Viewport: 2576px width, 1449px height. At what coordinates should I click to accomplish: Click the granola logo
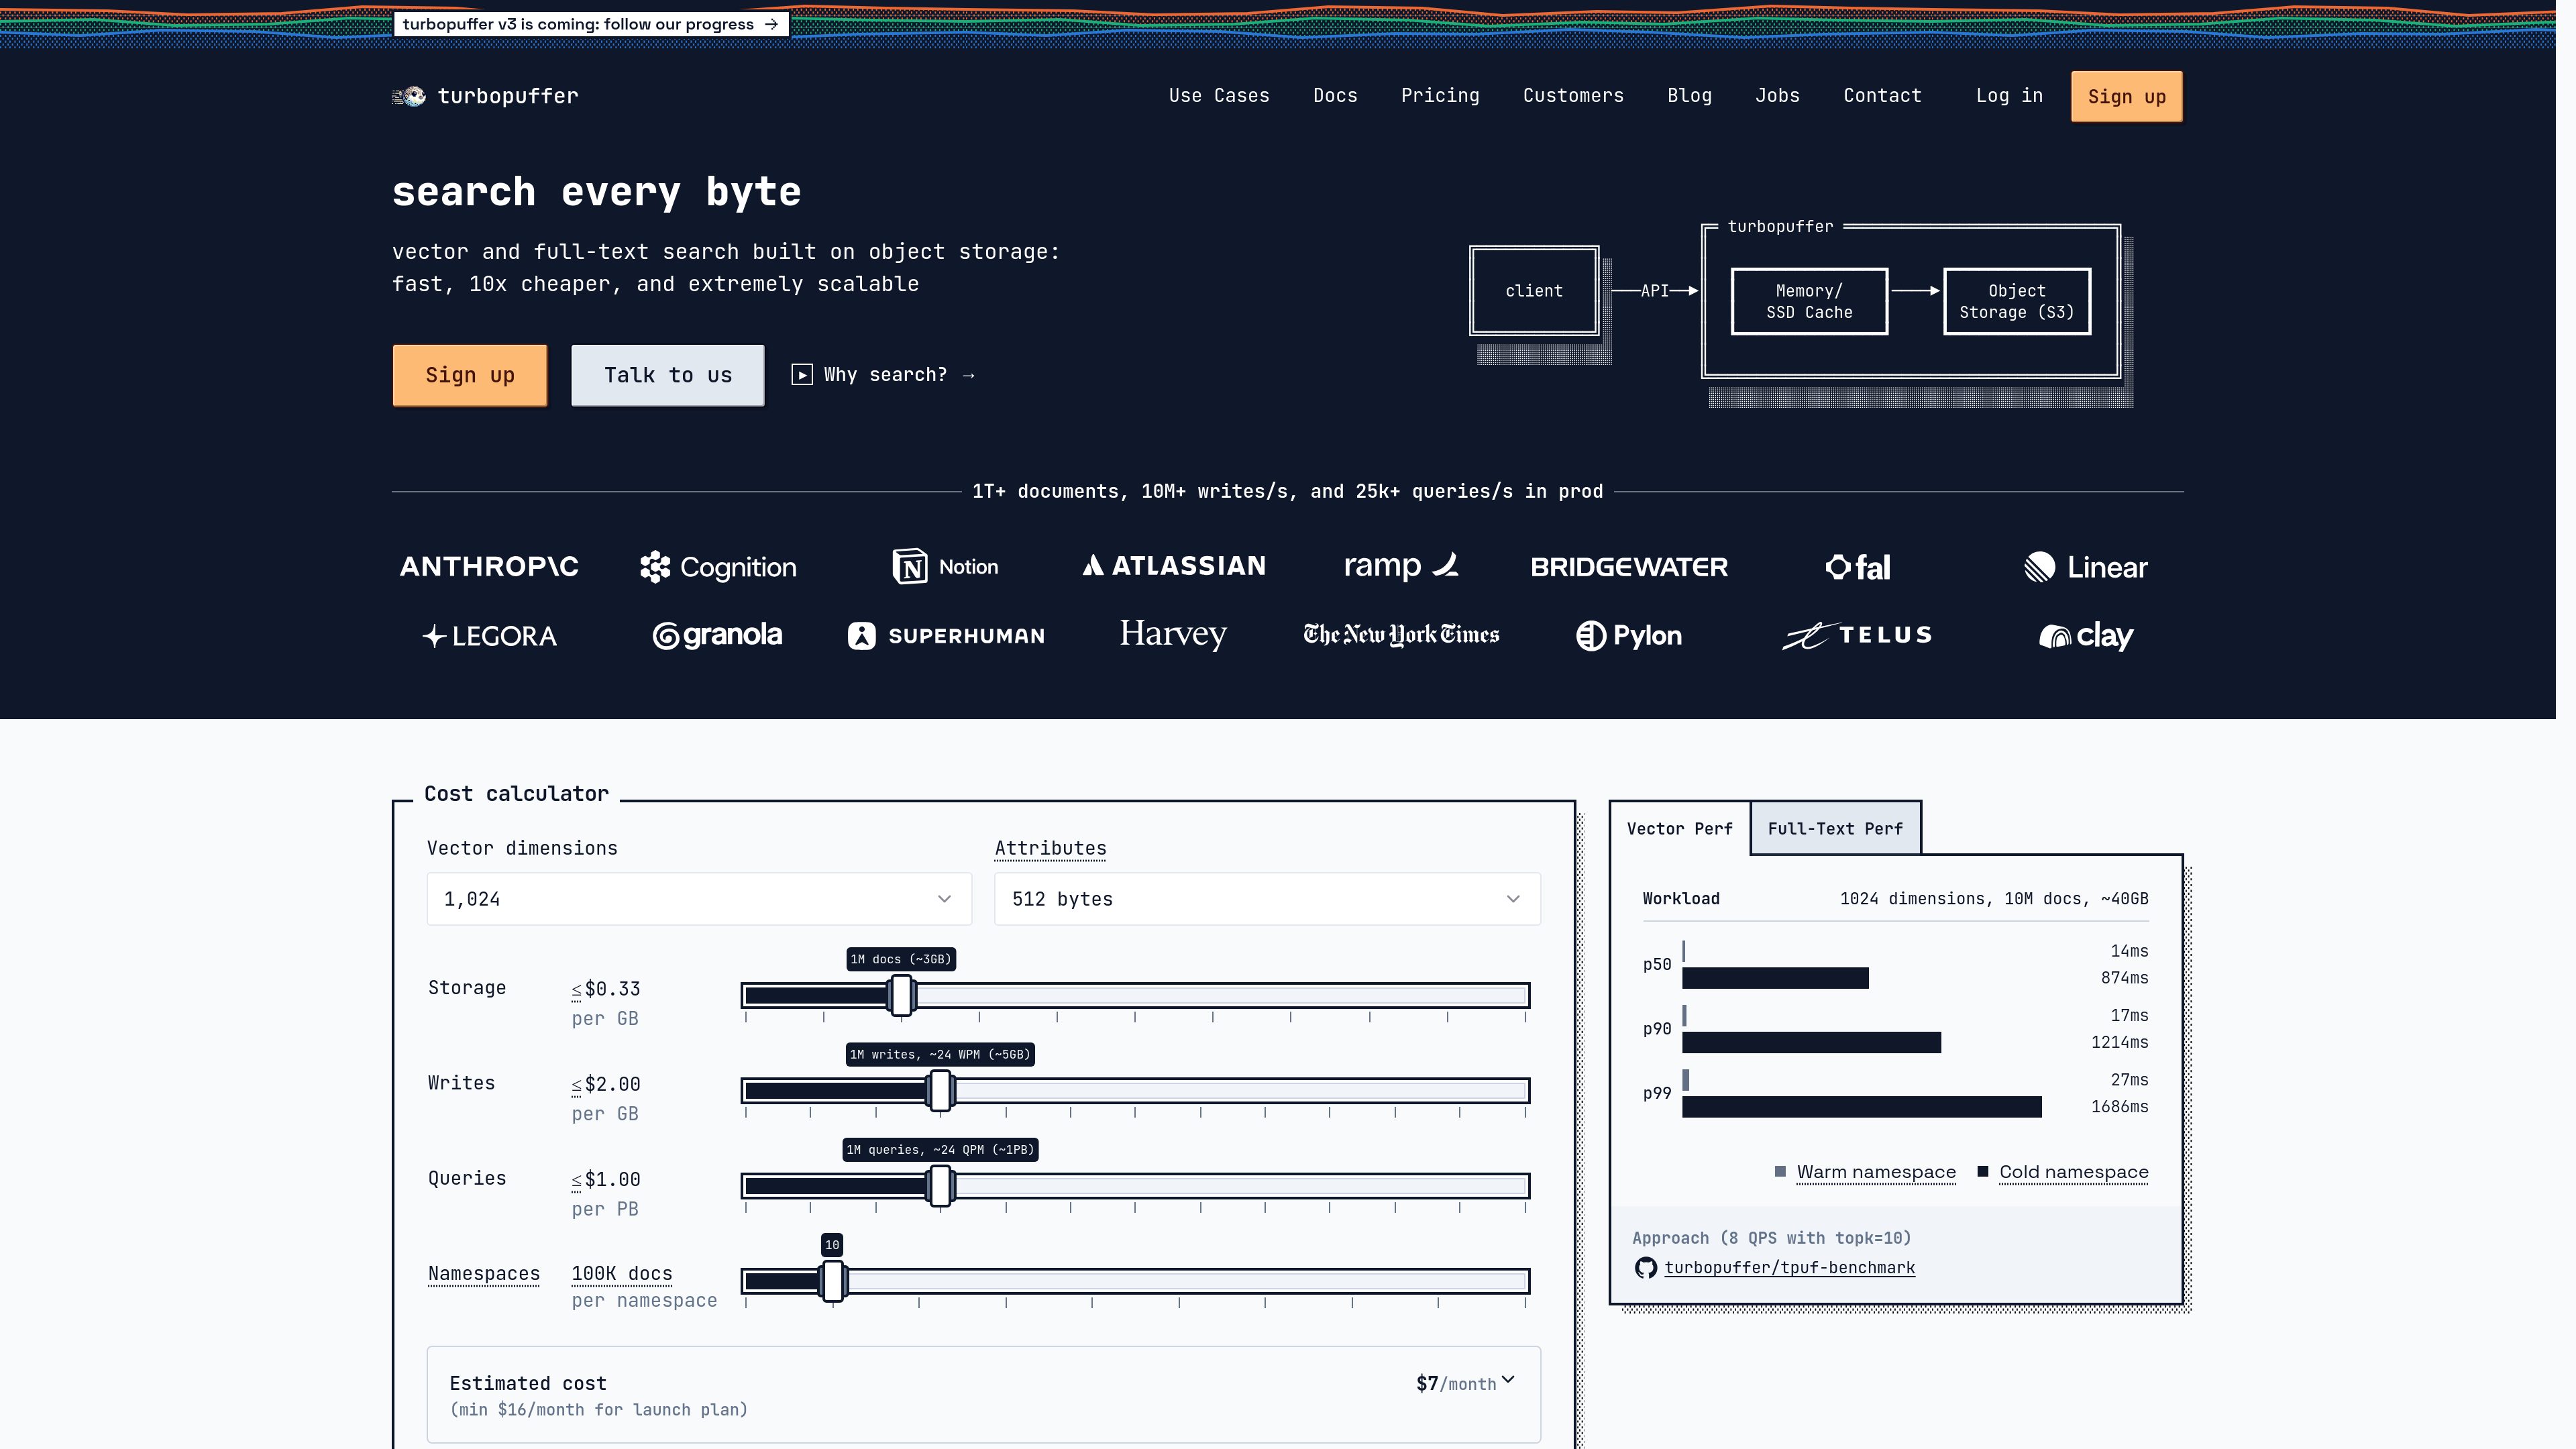click(x=718, y=636)
